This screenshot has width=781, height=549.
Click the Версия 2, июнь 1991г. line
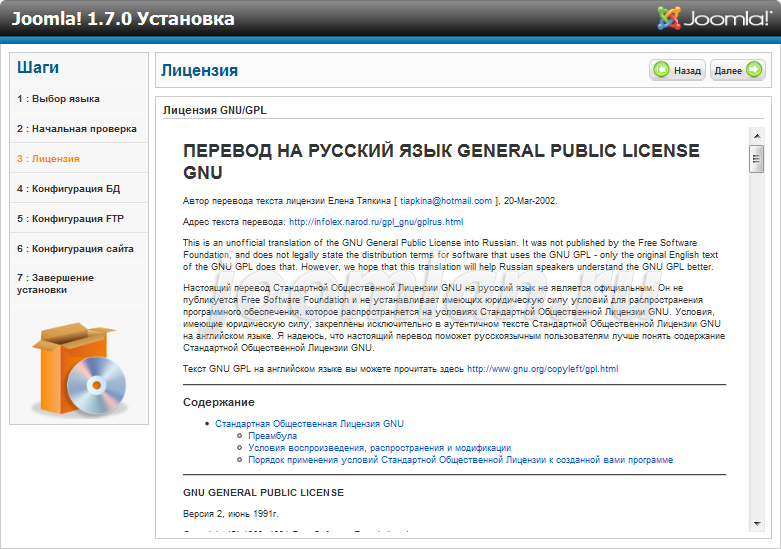pyautogui.click(x=231, y=513)
